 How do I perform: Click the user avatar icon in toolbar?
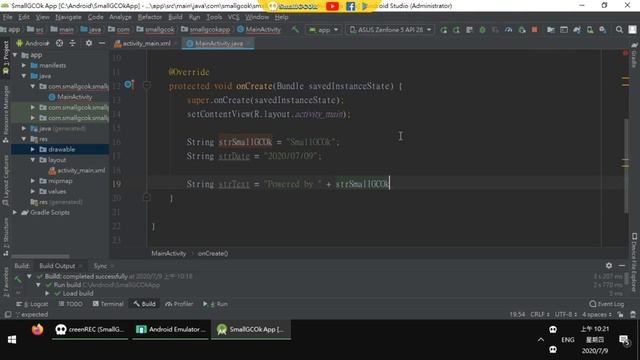pos(632,30)
